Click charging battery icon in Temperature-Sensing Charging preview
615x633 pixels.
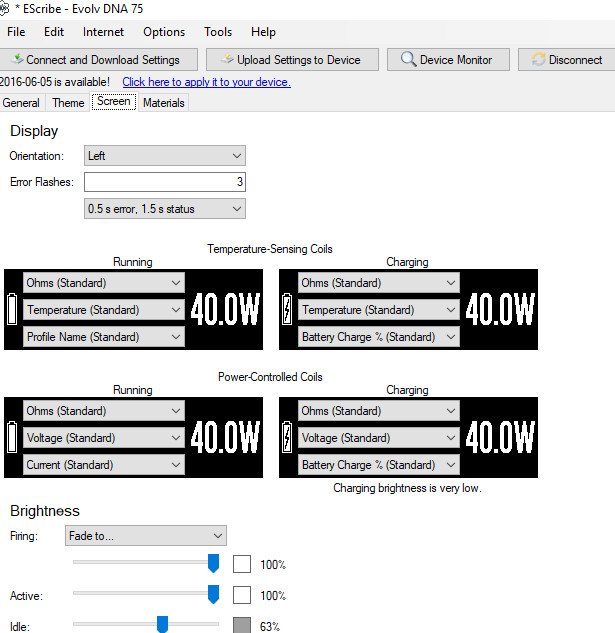tap(288, 309)
